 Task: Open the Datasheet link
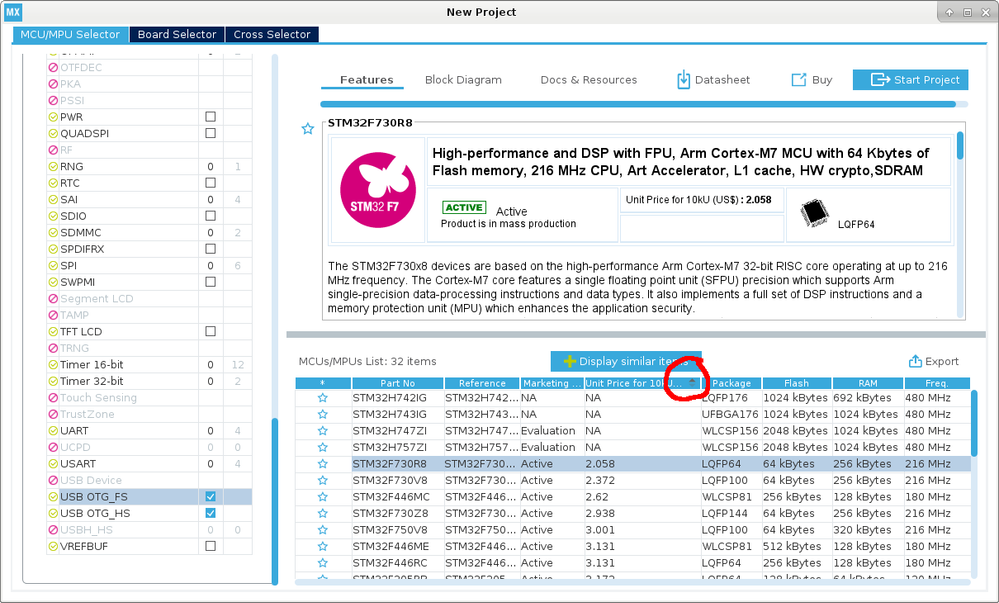713,80
